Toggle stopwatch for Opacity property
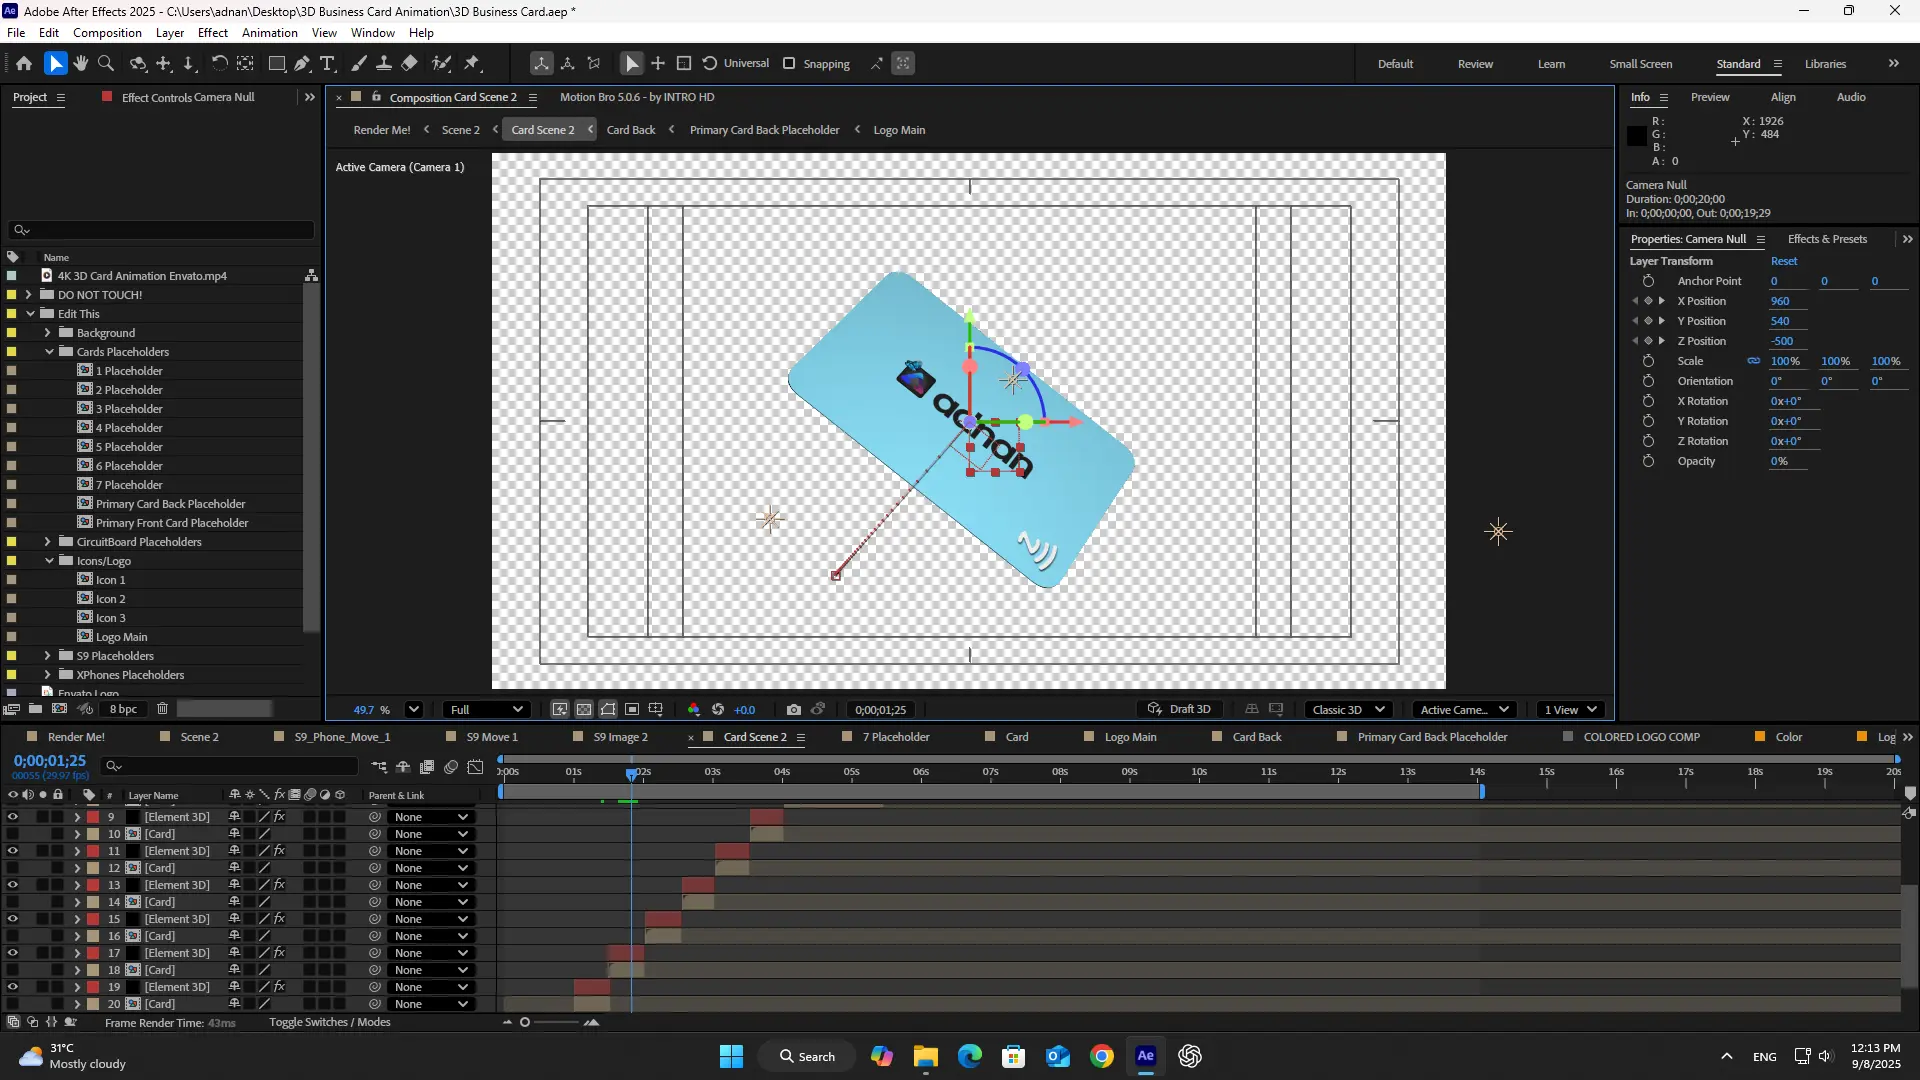Image resolution: width=1920 pixels, height=1080 pixels. click(1648, 461)
